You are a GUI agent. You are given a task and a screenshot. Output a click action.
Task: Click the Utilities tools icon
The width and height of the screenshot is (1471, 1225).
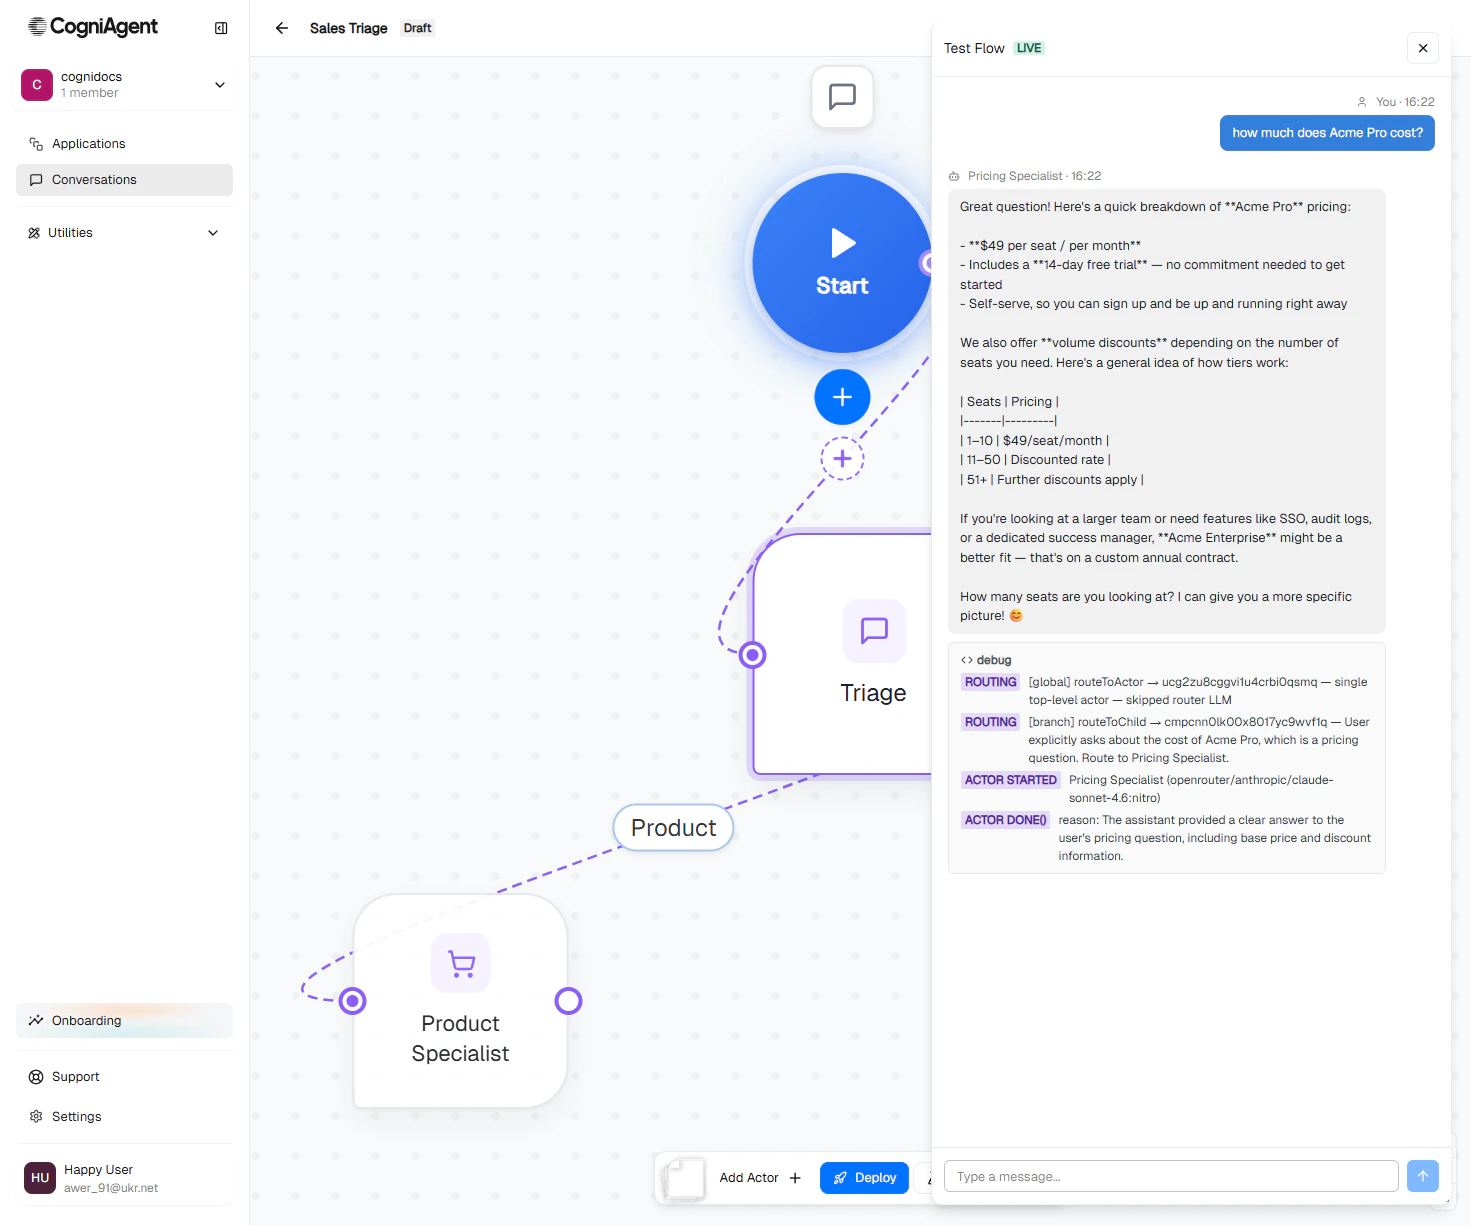click(34, 233)
